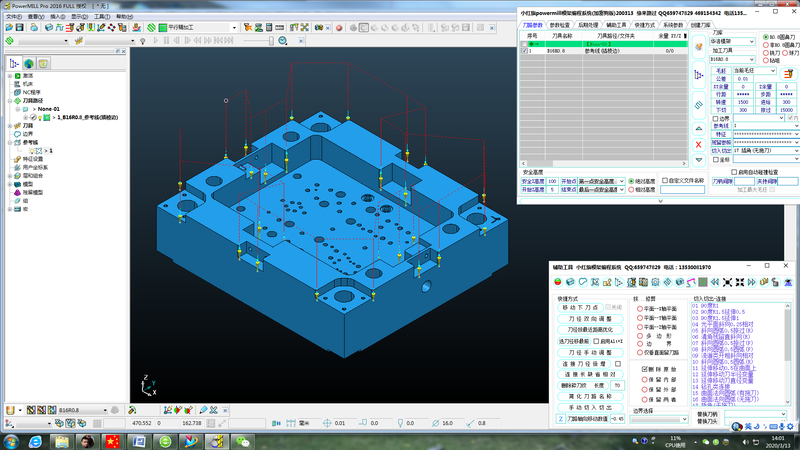Screen dimensions: 800x450
Task: Click the green square icon in 辅助工具 toolbar
Action: click(x=703, y=282)
